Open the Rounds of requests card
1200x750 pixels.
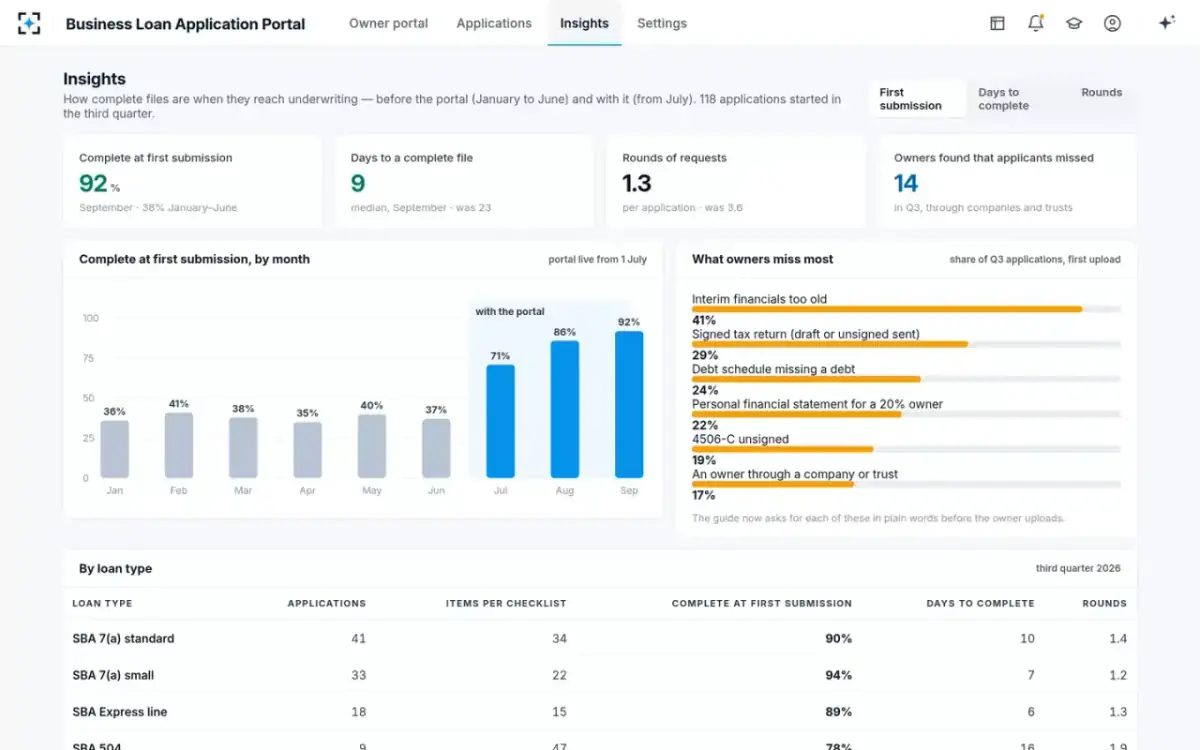click(736, 182)
